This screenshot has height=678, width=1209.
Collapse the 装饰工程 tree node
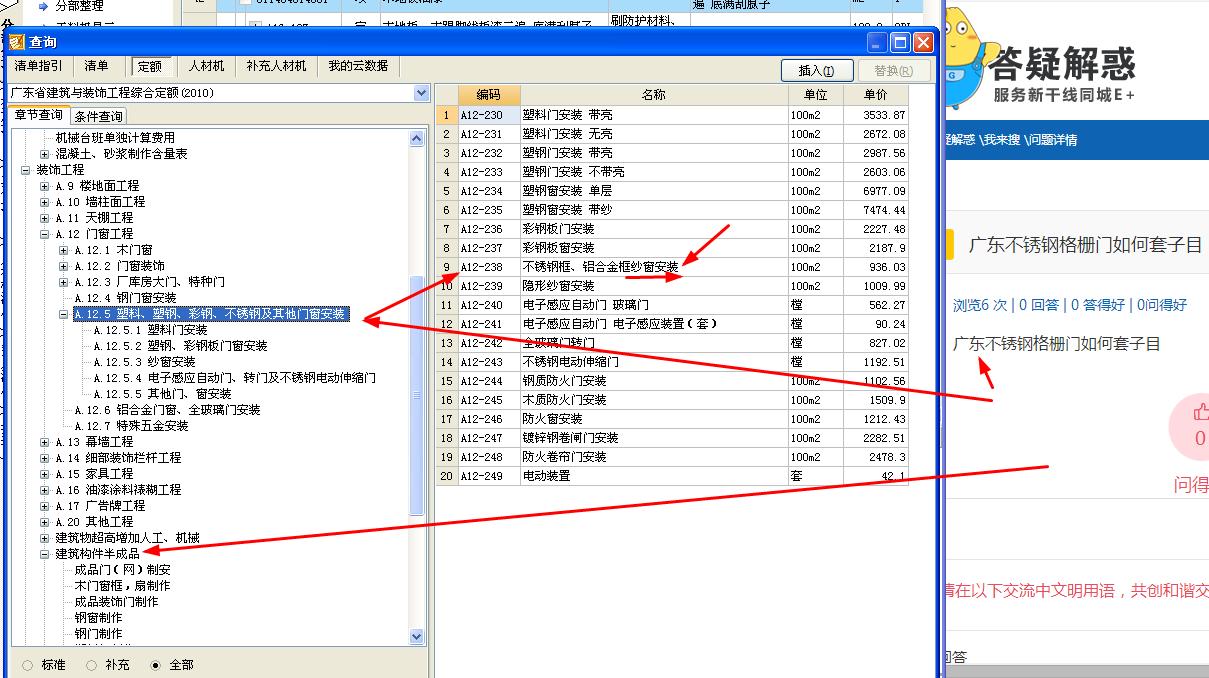click(25, 170)
